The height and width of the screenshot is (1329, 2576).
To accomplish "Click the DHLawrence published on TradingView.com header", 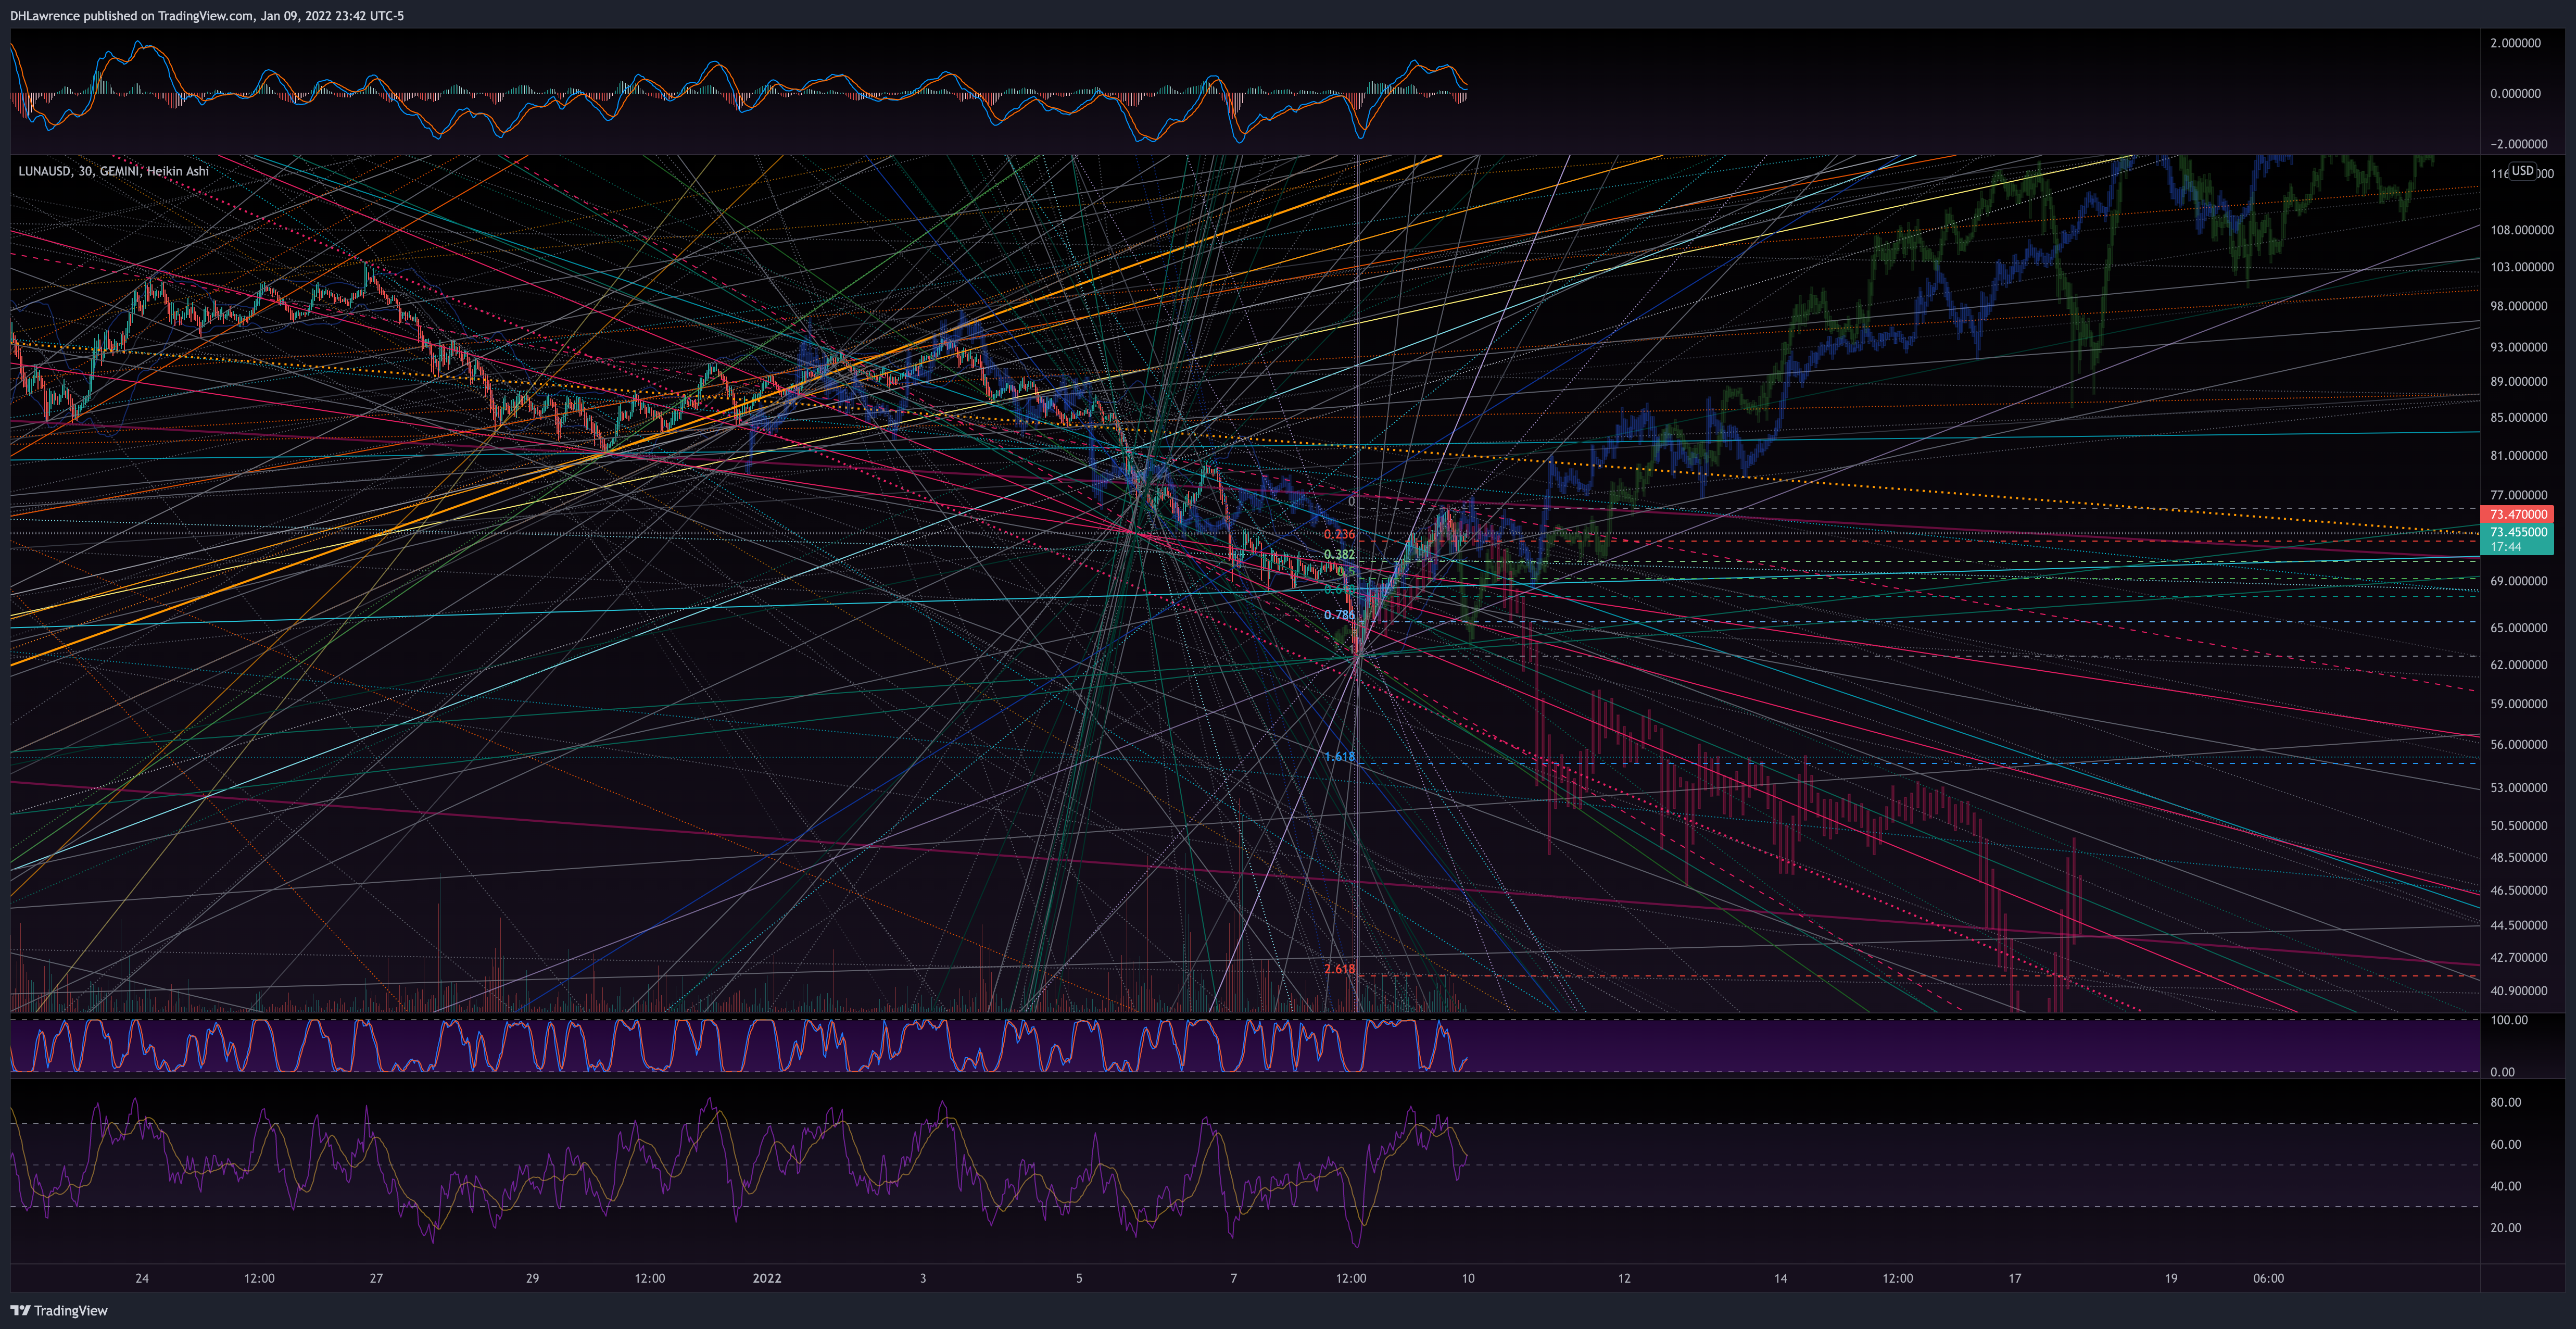I will coord(207,16).
